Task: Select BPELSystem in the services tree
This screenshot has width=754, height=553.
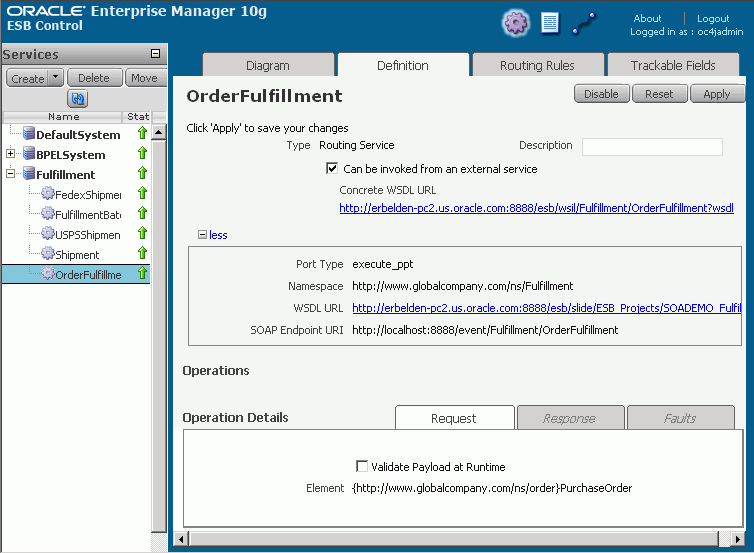Action: pos(71,155)
